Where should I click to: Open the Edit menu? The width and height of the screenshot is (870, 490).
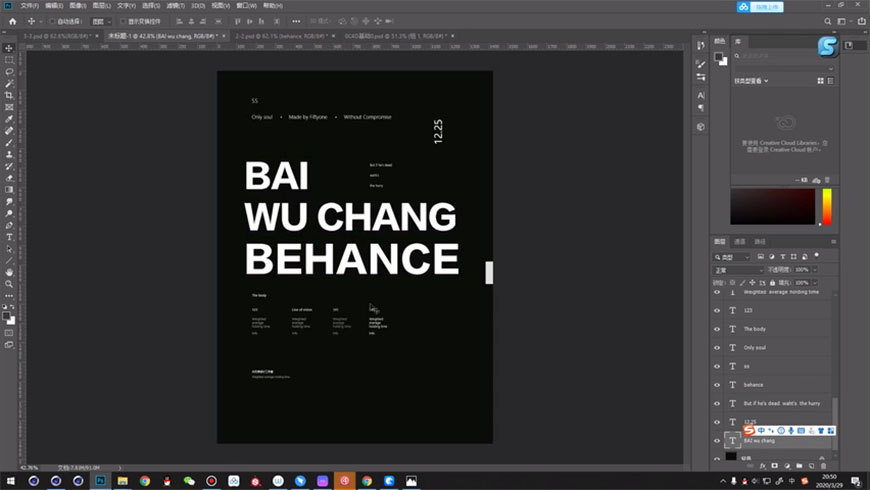click(54, 6)
